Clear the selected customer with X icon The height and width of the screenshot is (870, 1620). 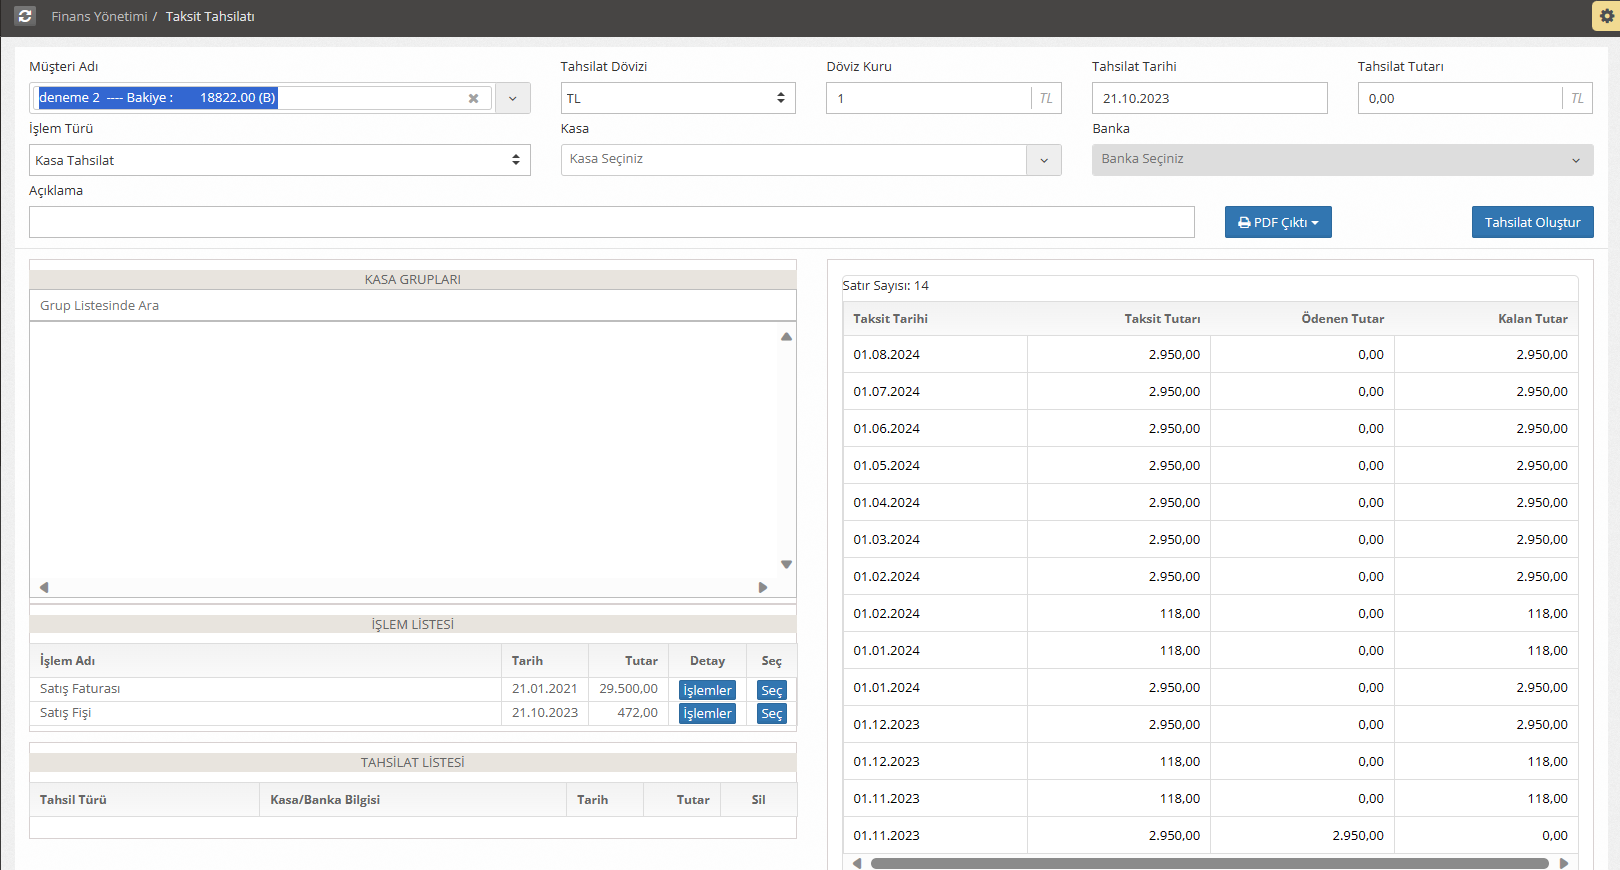(x=473, y=98)
